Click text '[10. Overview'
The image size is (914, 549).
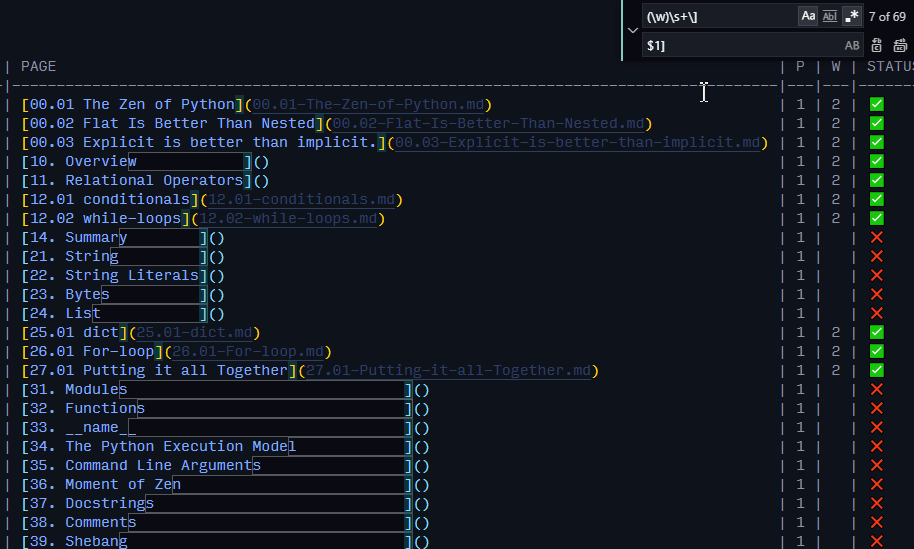[x=79, y=161]
